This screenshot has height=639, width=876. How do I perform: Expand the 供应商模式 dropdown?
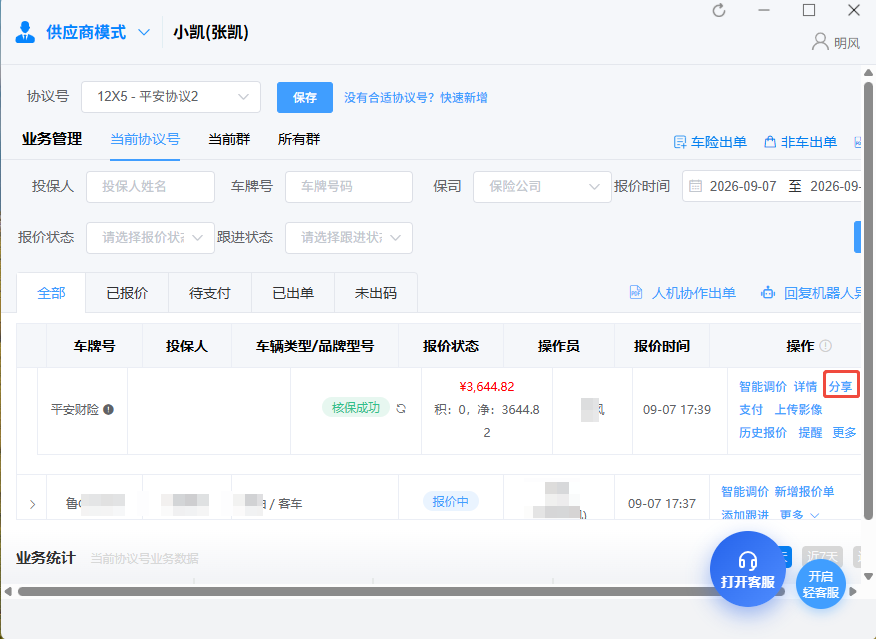click(x=144, y=32)
